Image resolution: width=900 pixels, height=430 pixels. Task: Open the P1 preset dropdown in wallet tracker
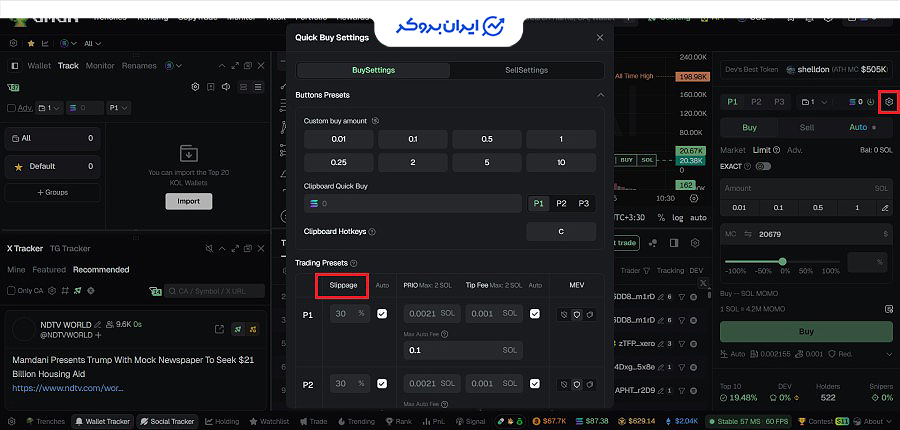point(119,108)
